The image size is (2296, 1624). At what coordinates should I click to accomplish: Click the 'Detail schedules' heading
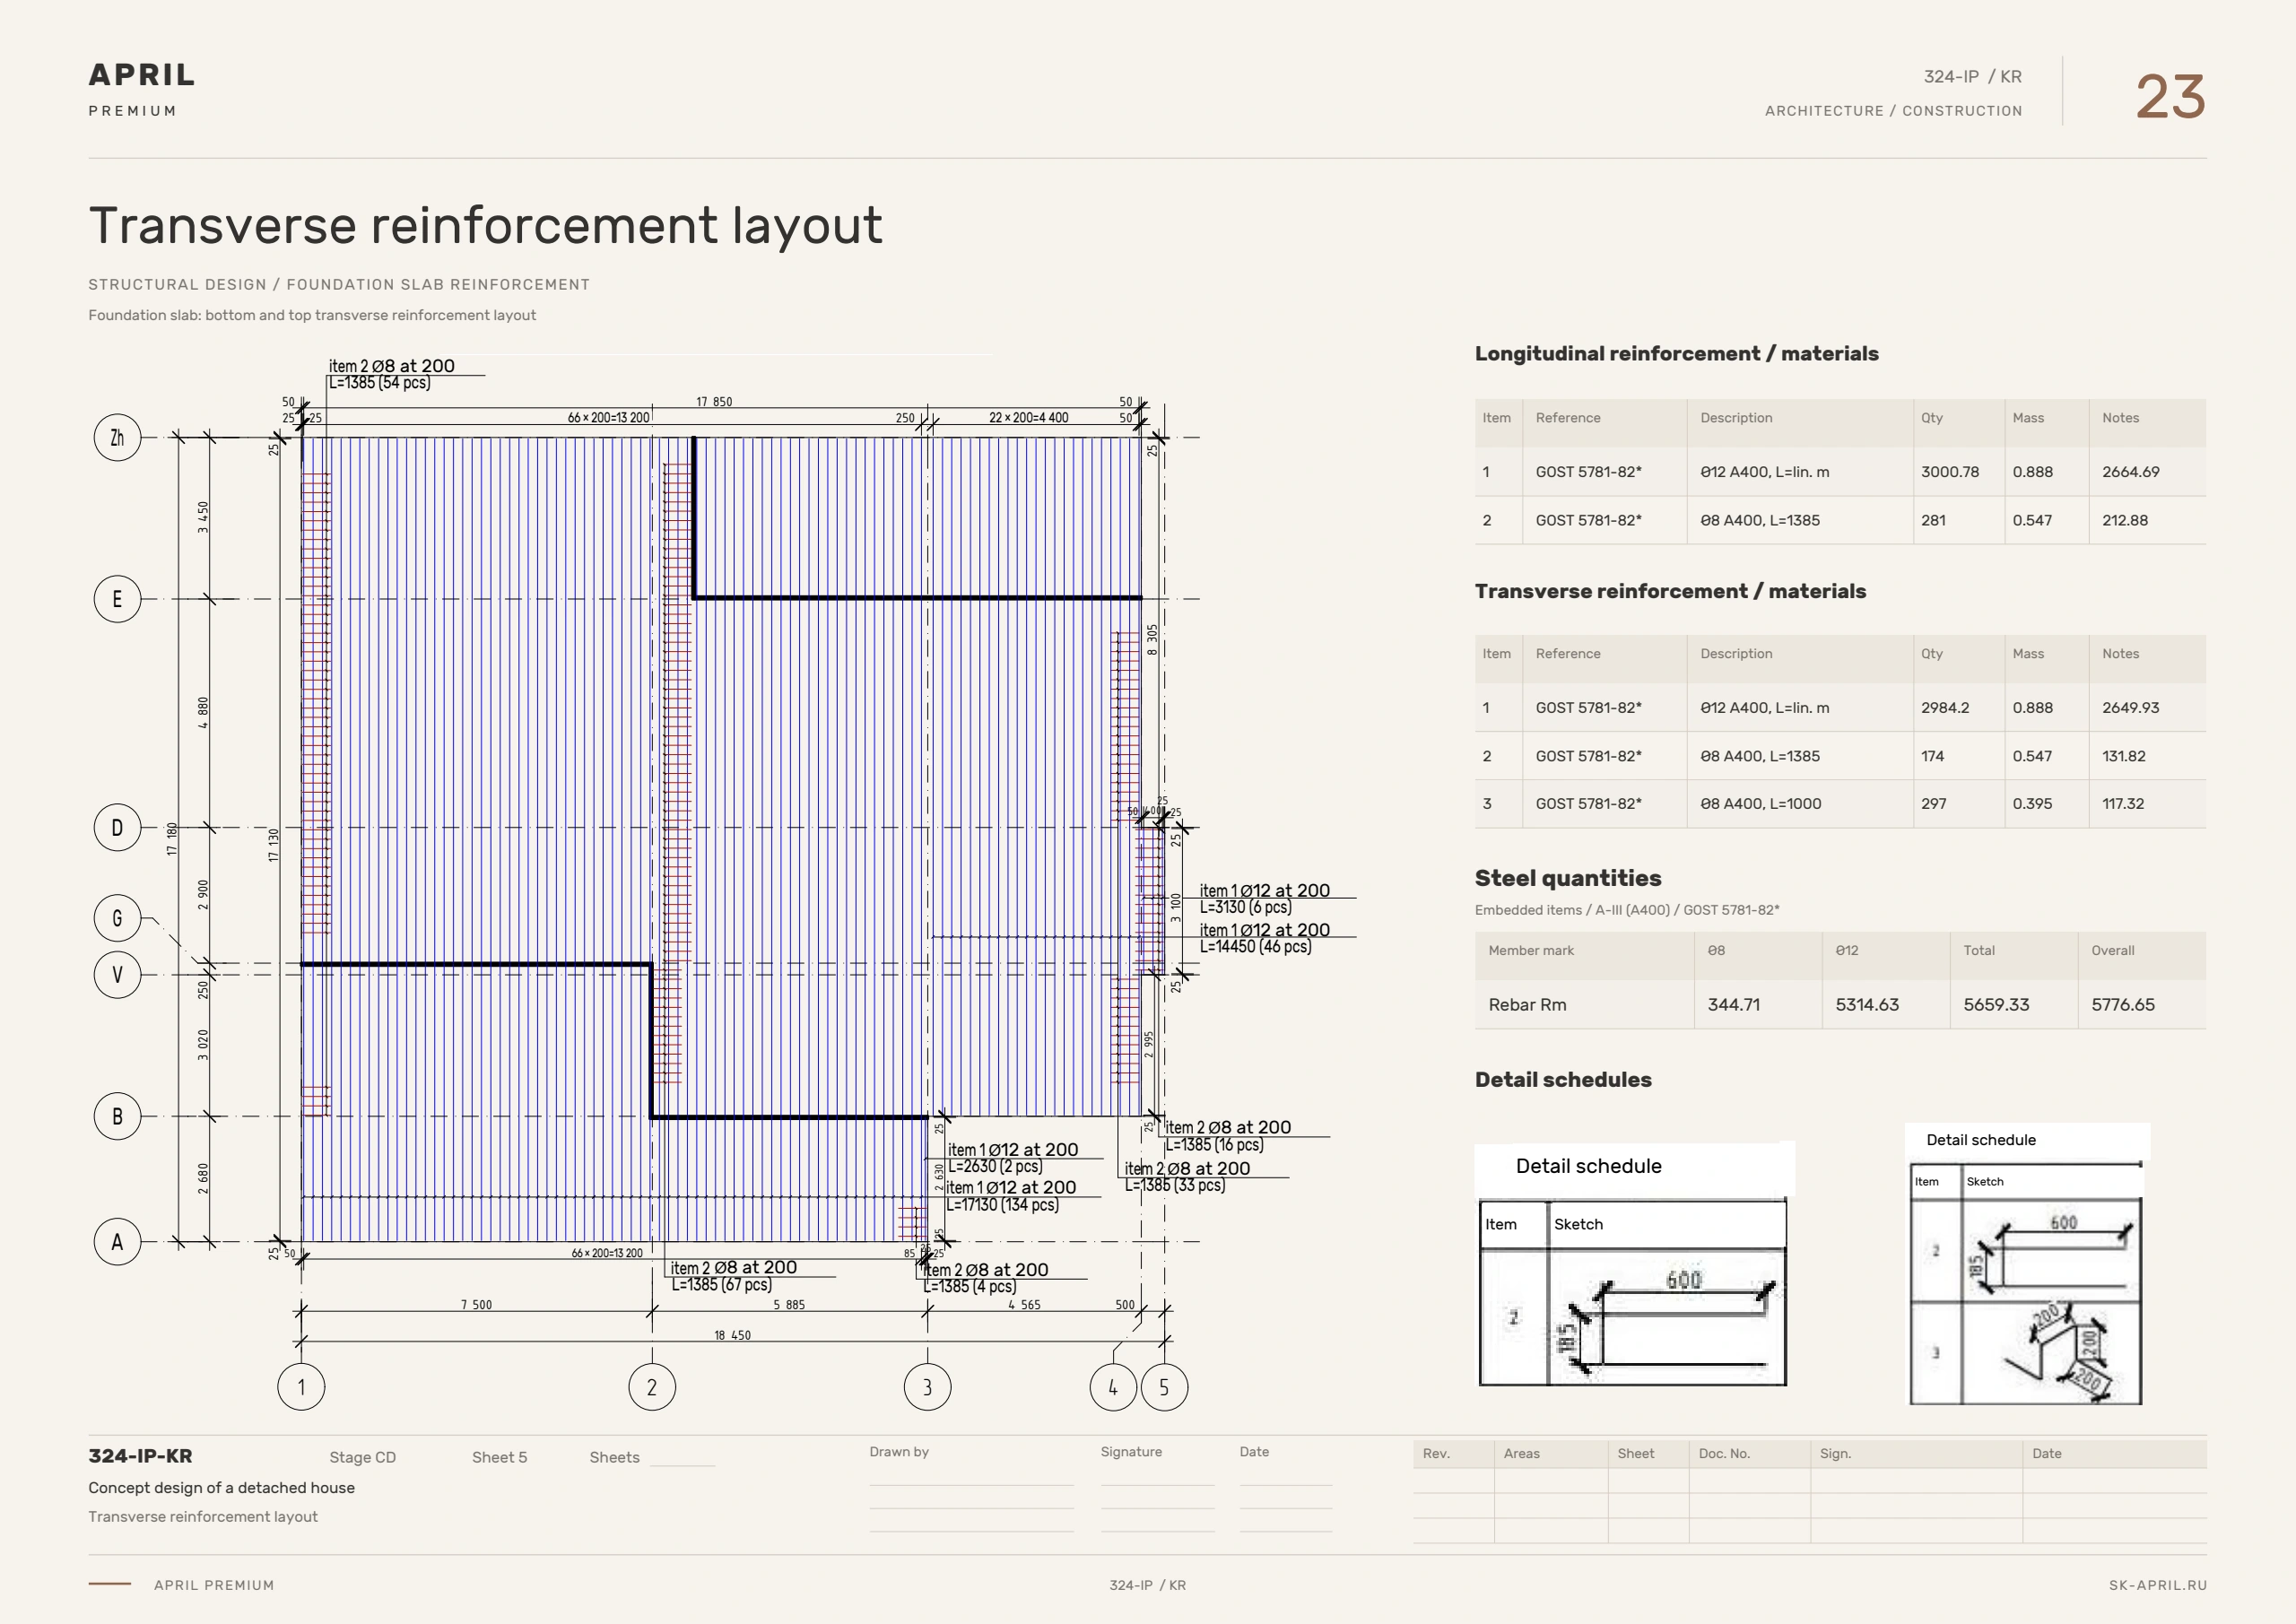tap(1563, 1079)
